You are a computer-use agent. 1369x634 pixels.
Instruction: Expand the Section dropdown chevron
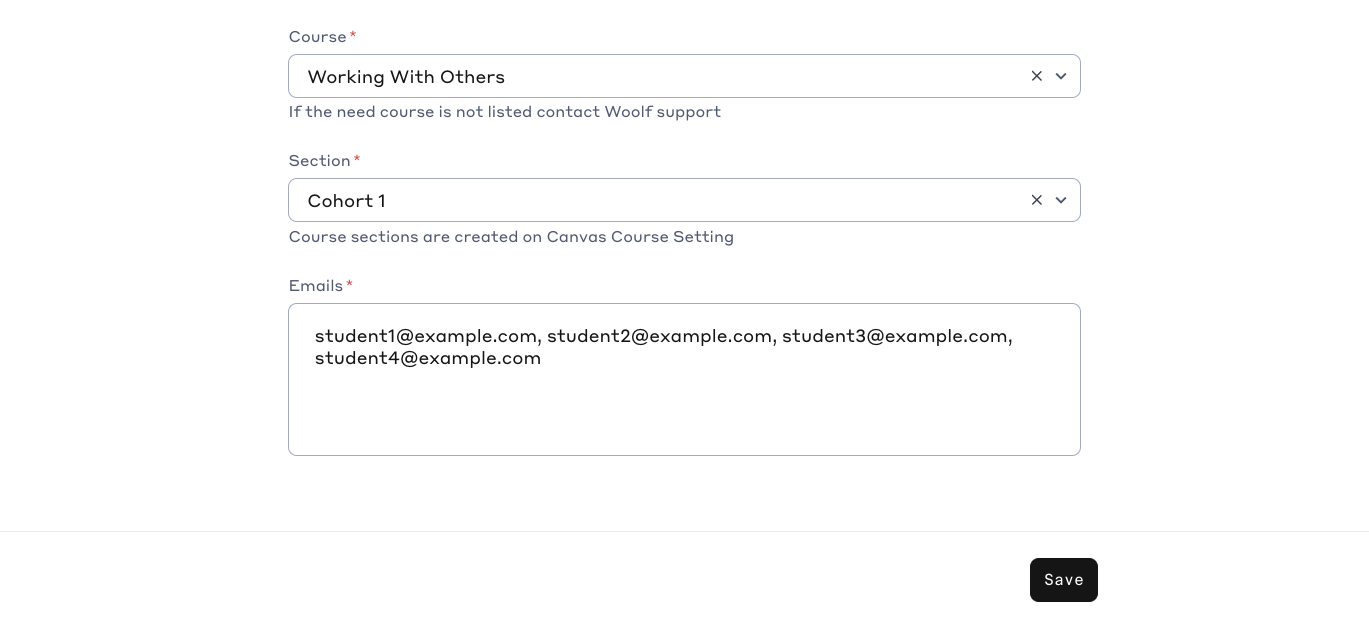pos(1061,200)
